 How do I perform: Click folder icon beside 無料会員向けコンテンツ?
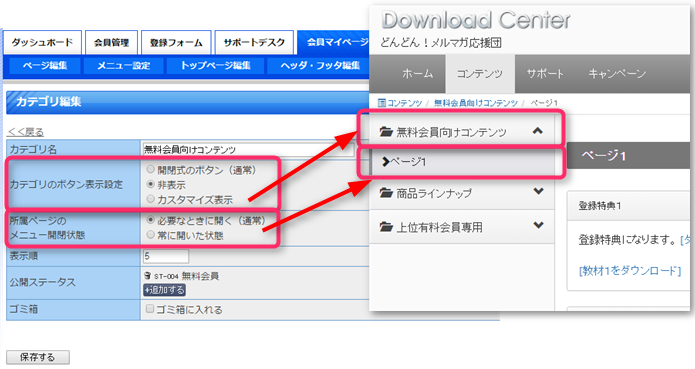[386, 132]
